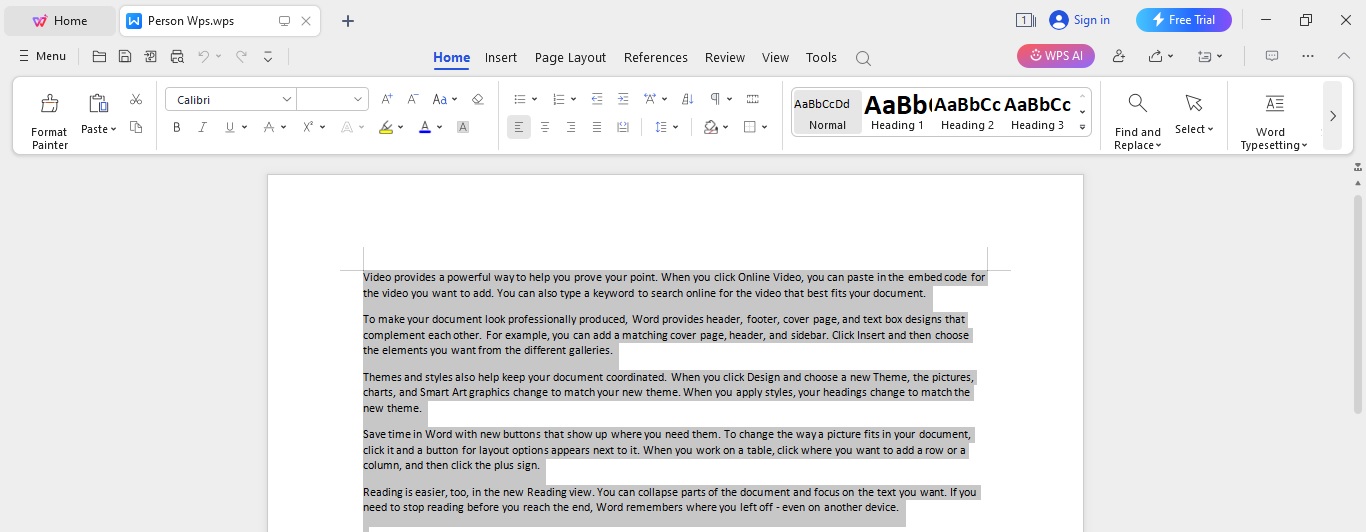Click the Sign in button
The height and width of the screenshot is (532, 1366).
[x=1079, y=20]
